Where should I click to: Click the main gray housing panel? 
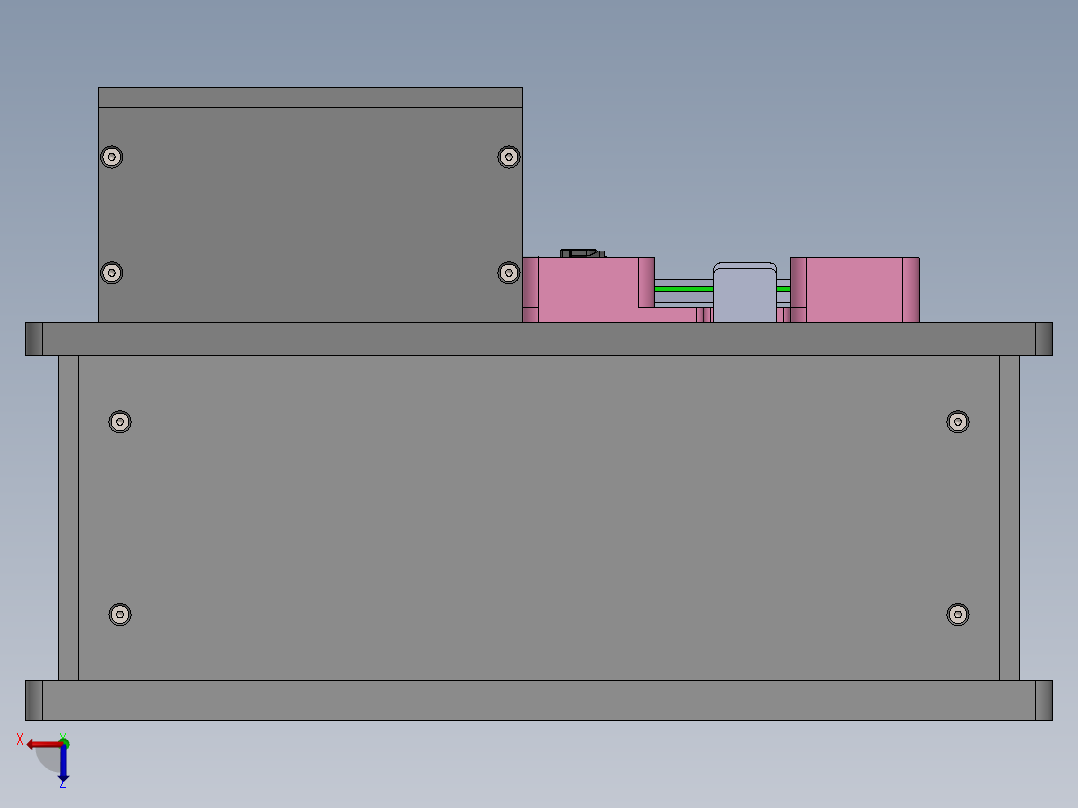[x=540, y=510]
